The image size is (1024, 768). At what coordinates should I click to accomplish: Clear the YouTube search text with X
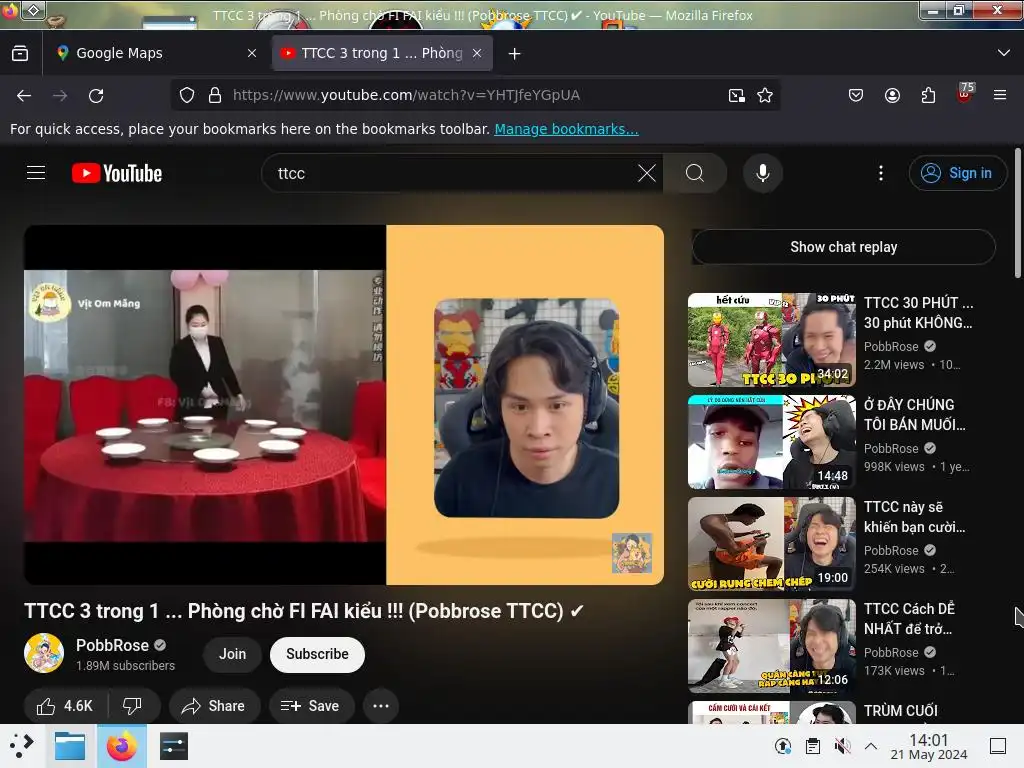[x=647, y=173]
